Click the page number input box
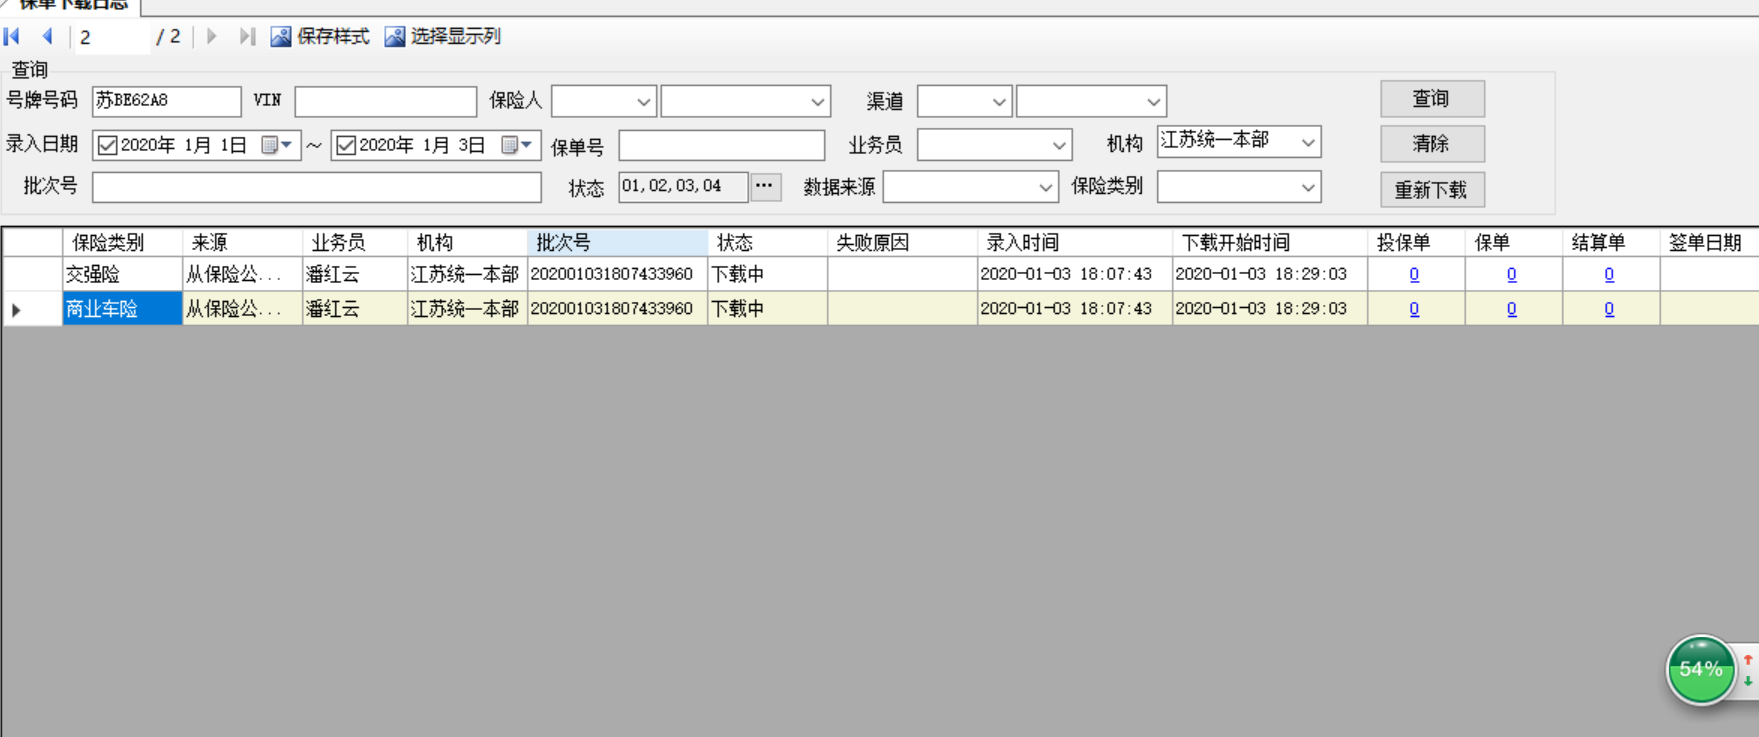The height and width of the screenshot is (737, 1759). (112, 37)
